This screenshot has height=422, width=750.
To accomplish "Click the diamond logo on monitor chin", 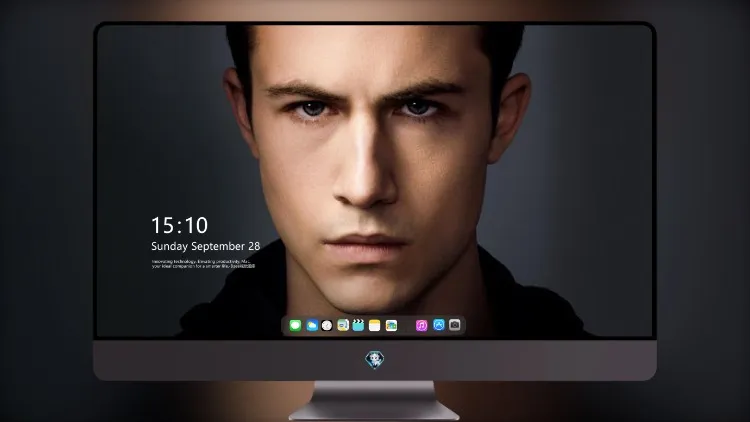I will [375, 360].
